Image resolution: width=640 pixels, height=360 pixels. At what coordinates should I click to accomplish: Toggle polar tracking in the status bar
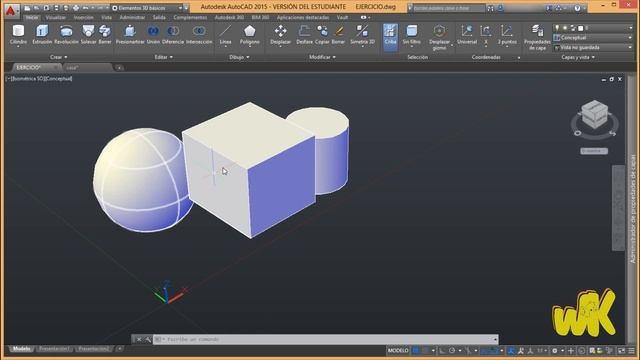point(452,351)
